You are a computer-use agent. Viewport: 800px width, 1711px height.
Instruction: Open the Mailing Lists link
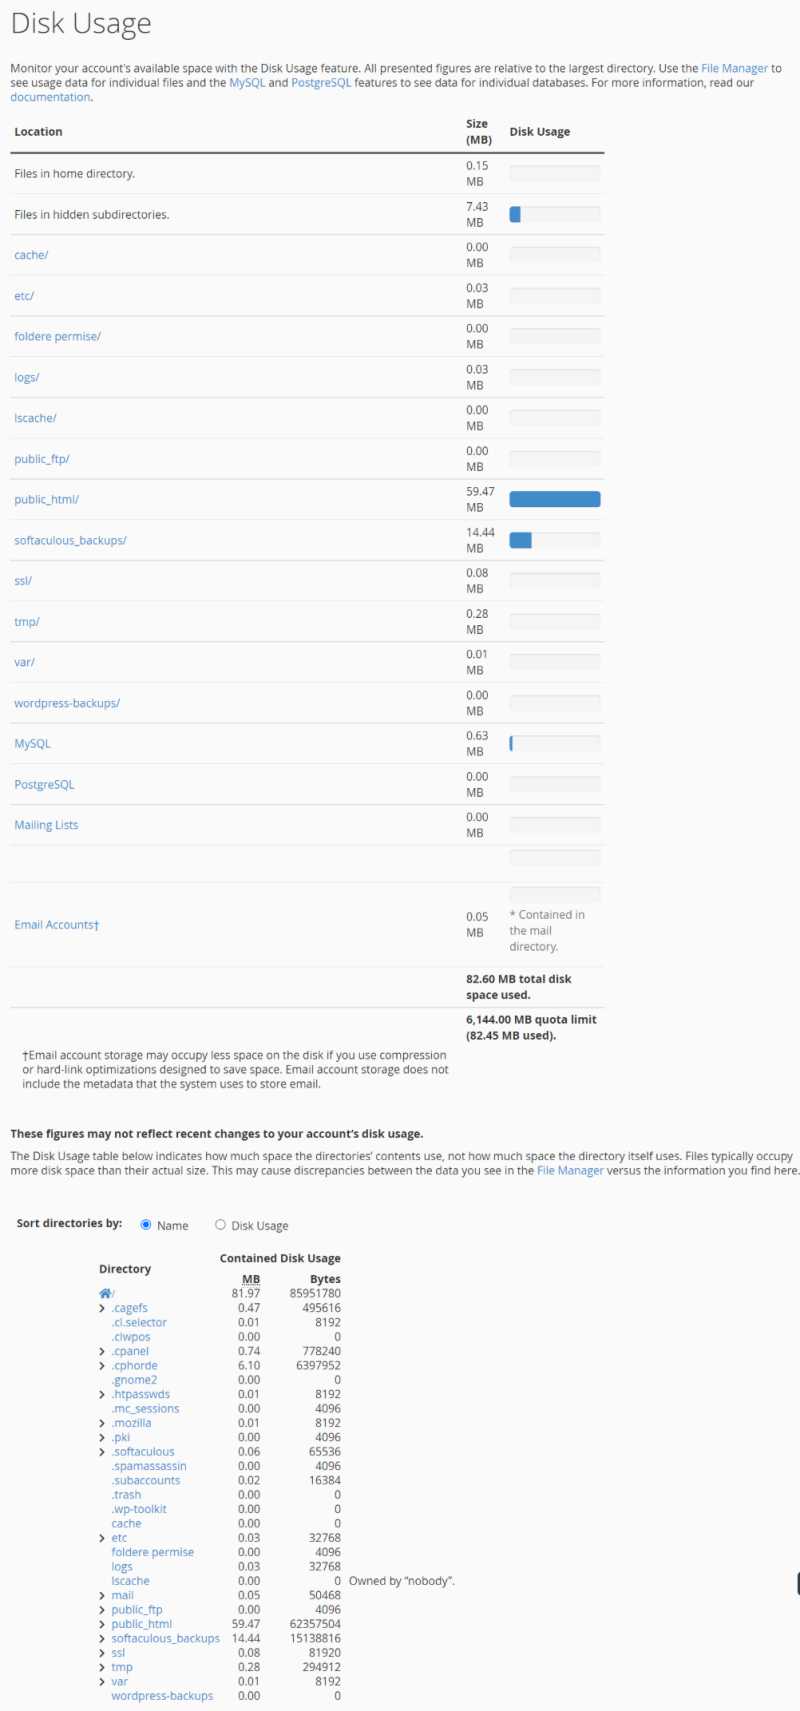tap(46, 825)
